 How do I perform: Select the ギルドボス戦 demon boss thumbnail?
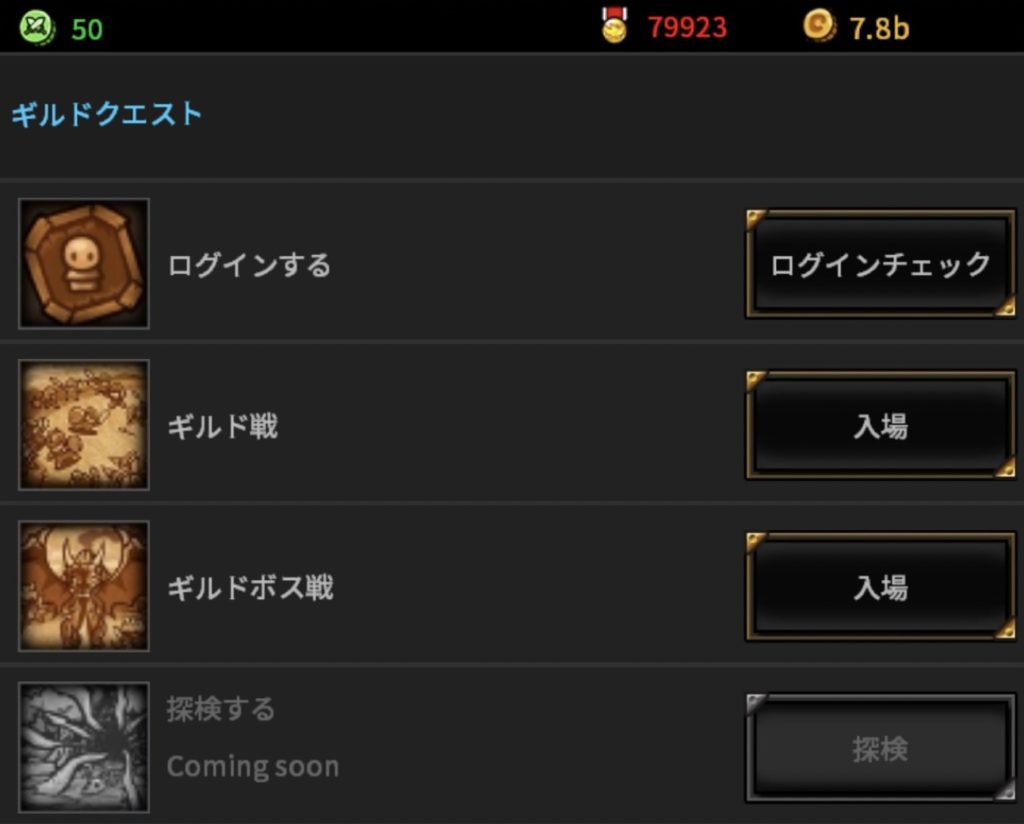point(84,586)
